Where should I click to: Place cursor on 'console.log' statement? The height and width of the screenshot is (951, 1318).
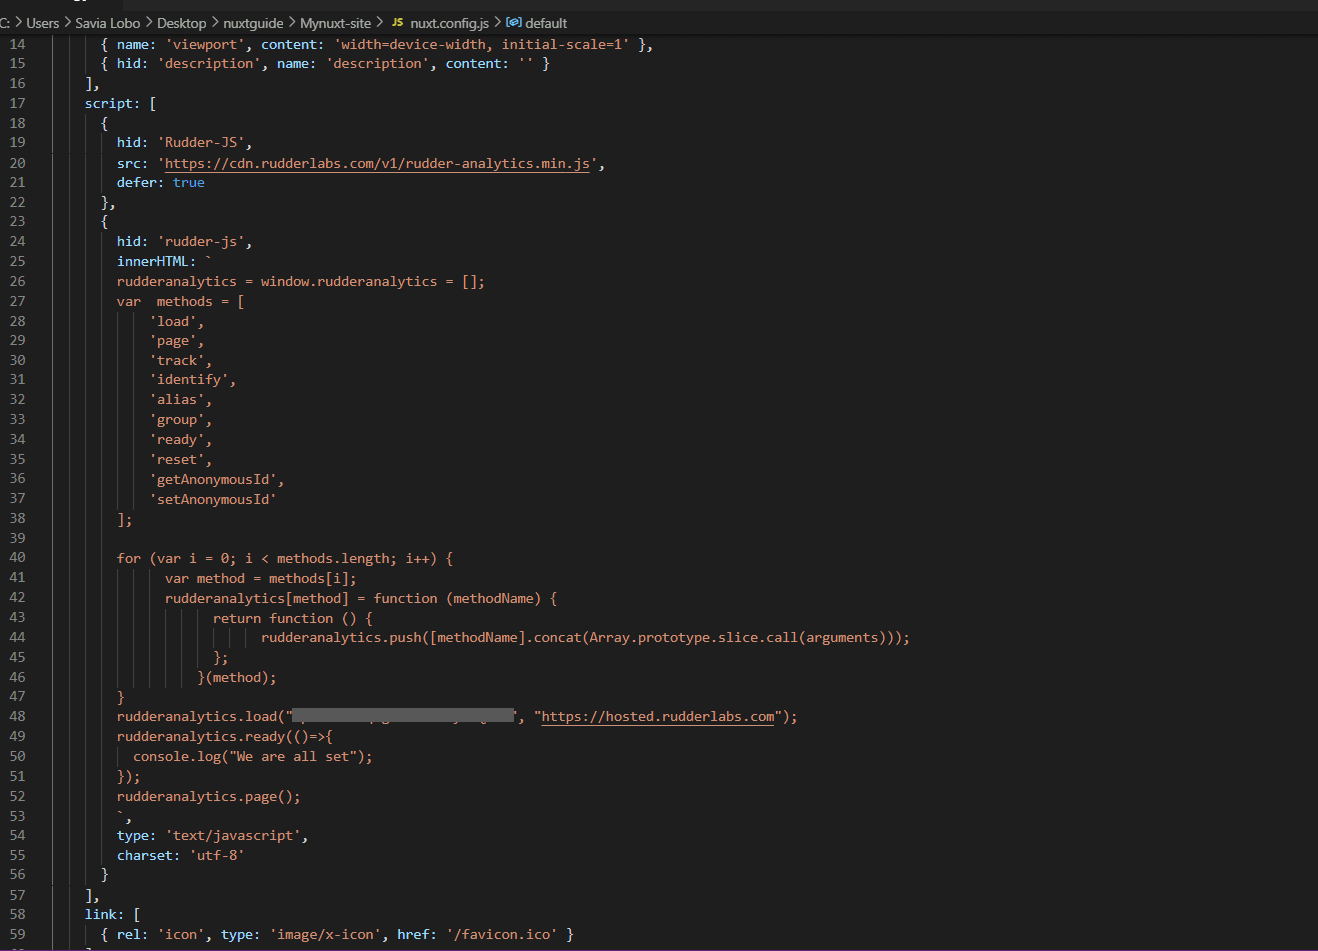[176, 757]
